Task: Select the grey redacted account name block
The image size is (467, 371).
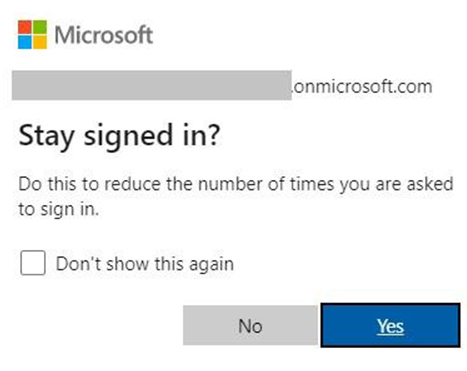Action: click(x=152, y=85)
